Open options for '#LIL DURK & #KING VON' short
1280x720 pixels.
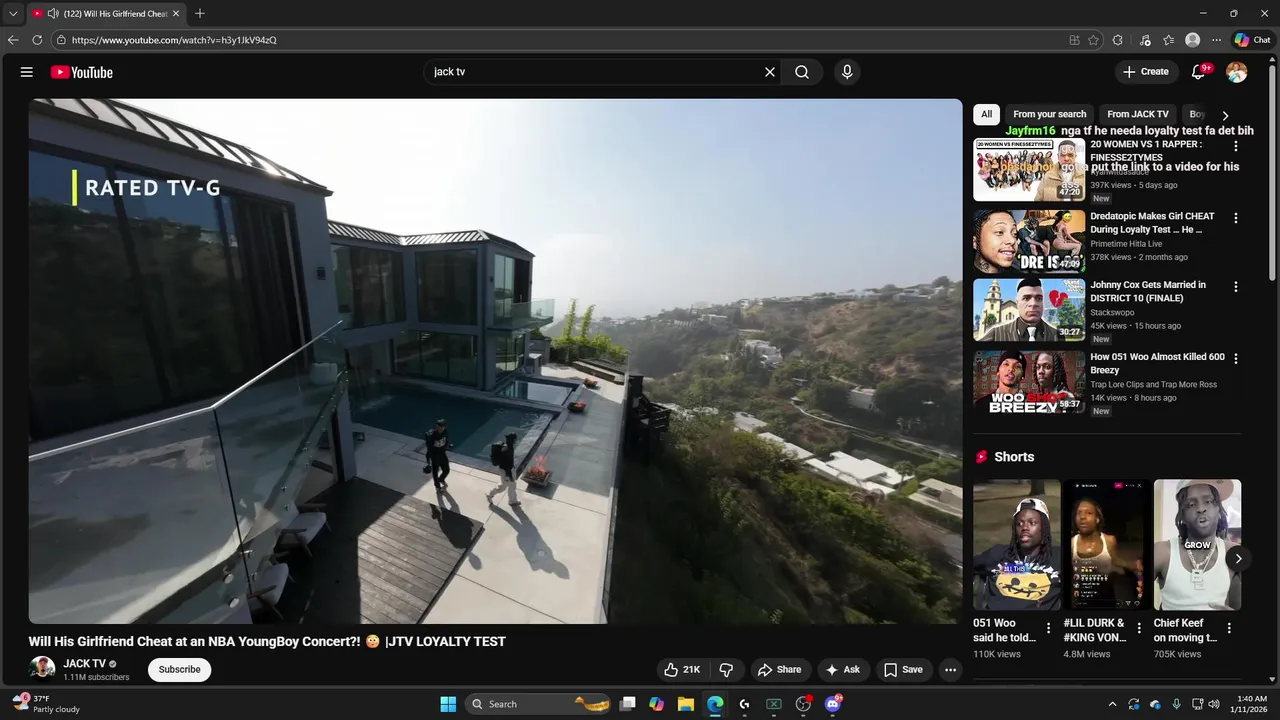point(1139,628)
